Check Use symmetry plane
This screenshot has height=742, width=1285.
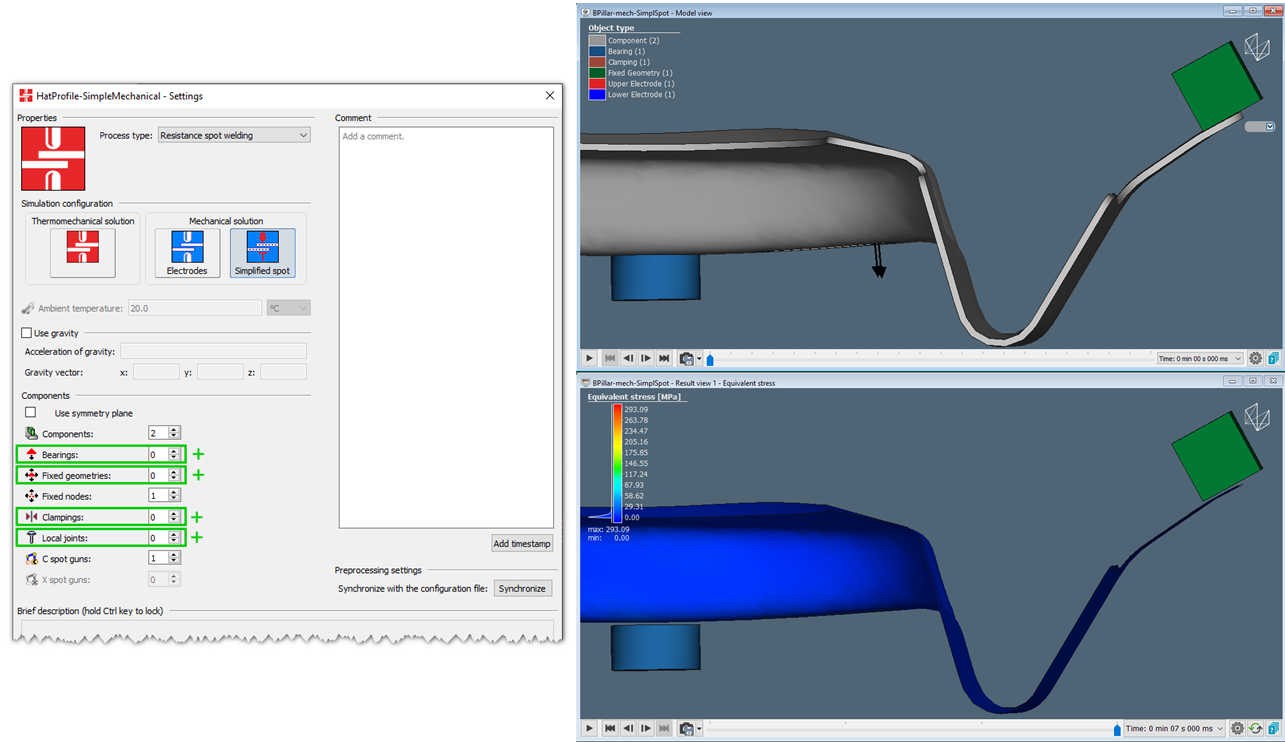30,414
